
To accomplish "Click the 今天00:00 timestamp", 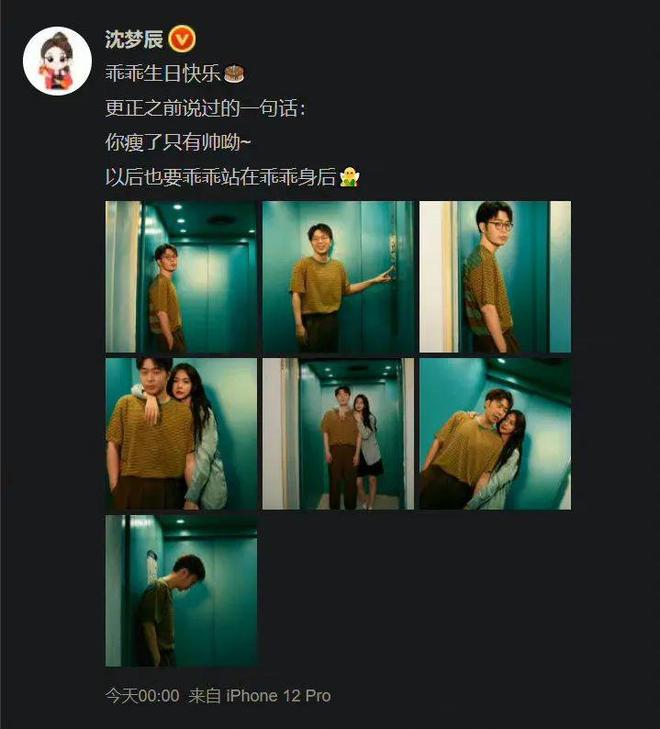I will click(142, 696).
